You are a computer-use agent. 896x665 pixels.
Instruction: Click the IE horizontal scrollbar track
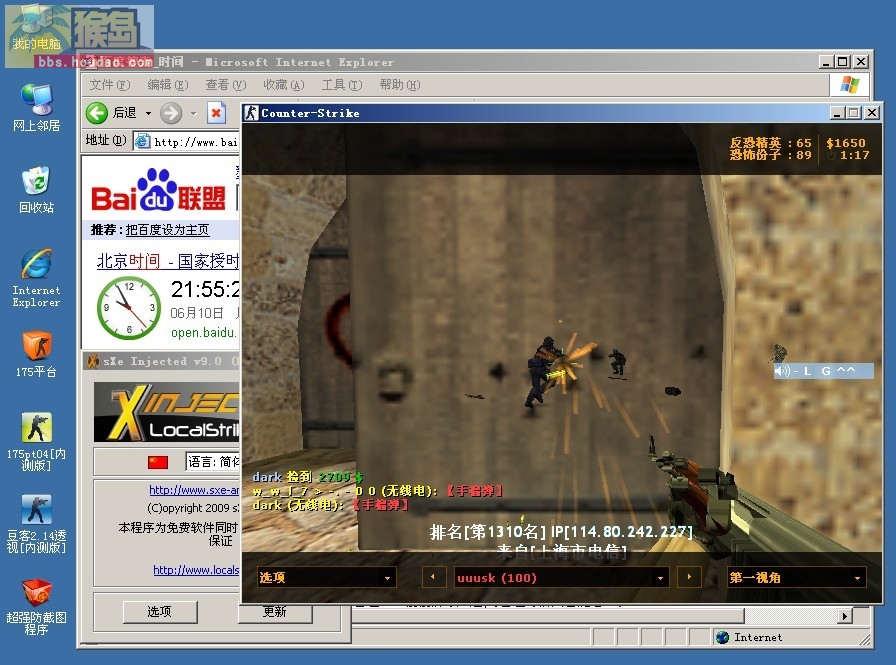coord(791,615)
